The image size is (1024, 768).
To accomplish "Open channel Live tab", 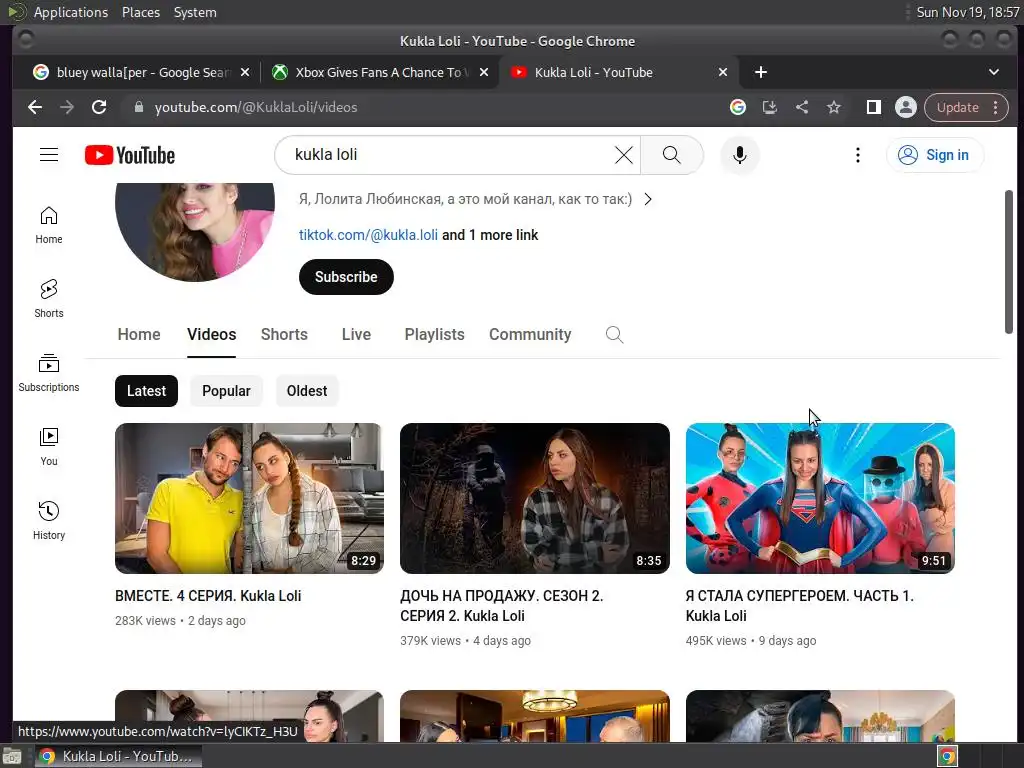I will point(356,334).
